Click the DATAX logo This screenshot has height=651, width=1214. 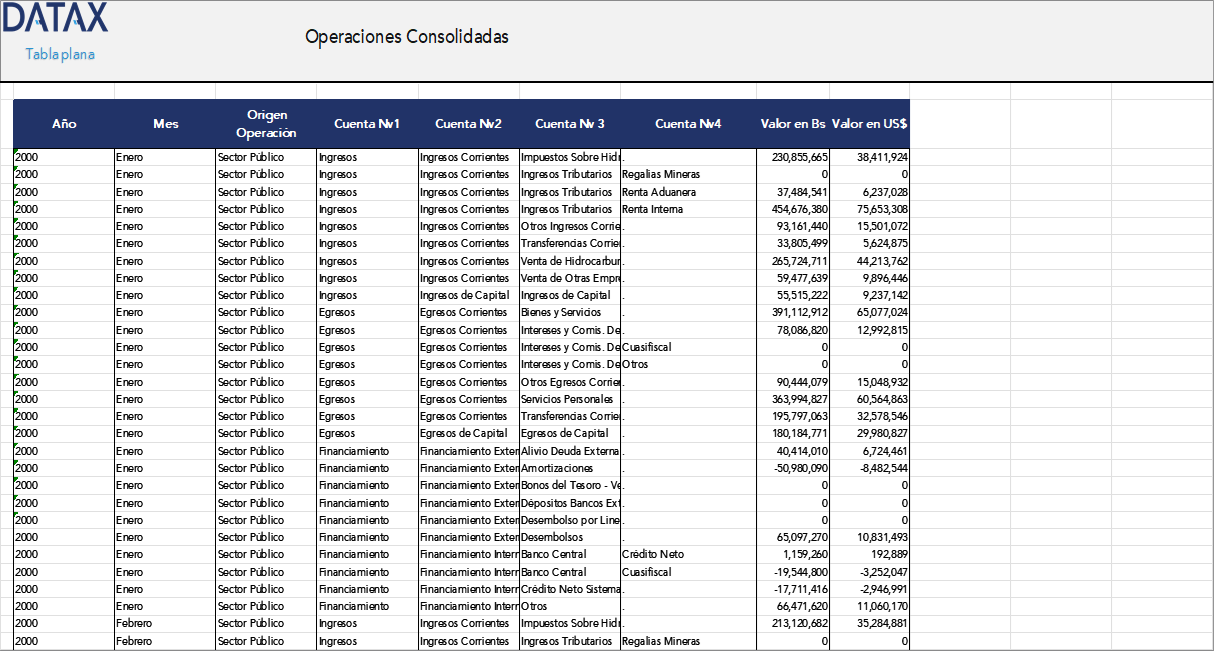click(56, 18)
